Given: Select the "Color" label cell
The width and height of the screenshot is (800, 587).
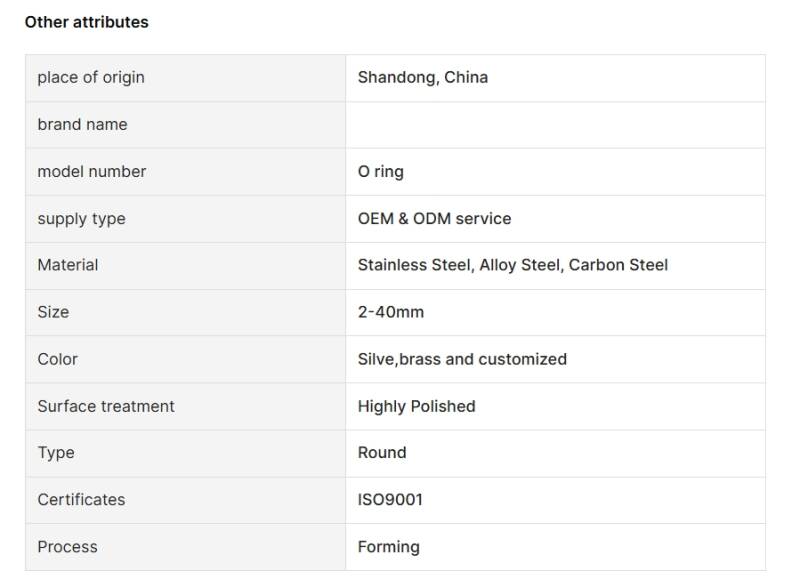Looking at the screenshot, I should pyautogui.click(x=57, y=359).
